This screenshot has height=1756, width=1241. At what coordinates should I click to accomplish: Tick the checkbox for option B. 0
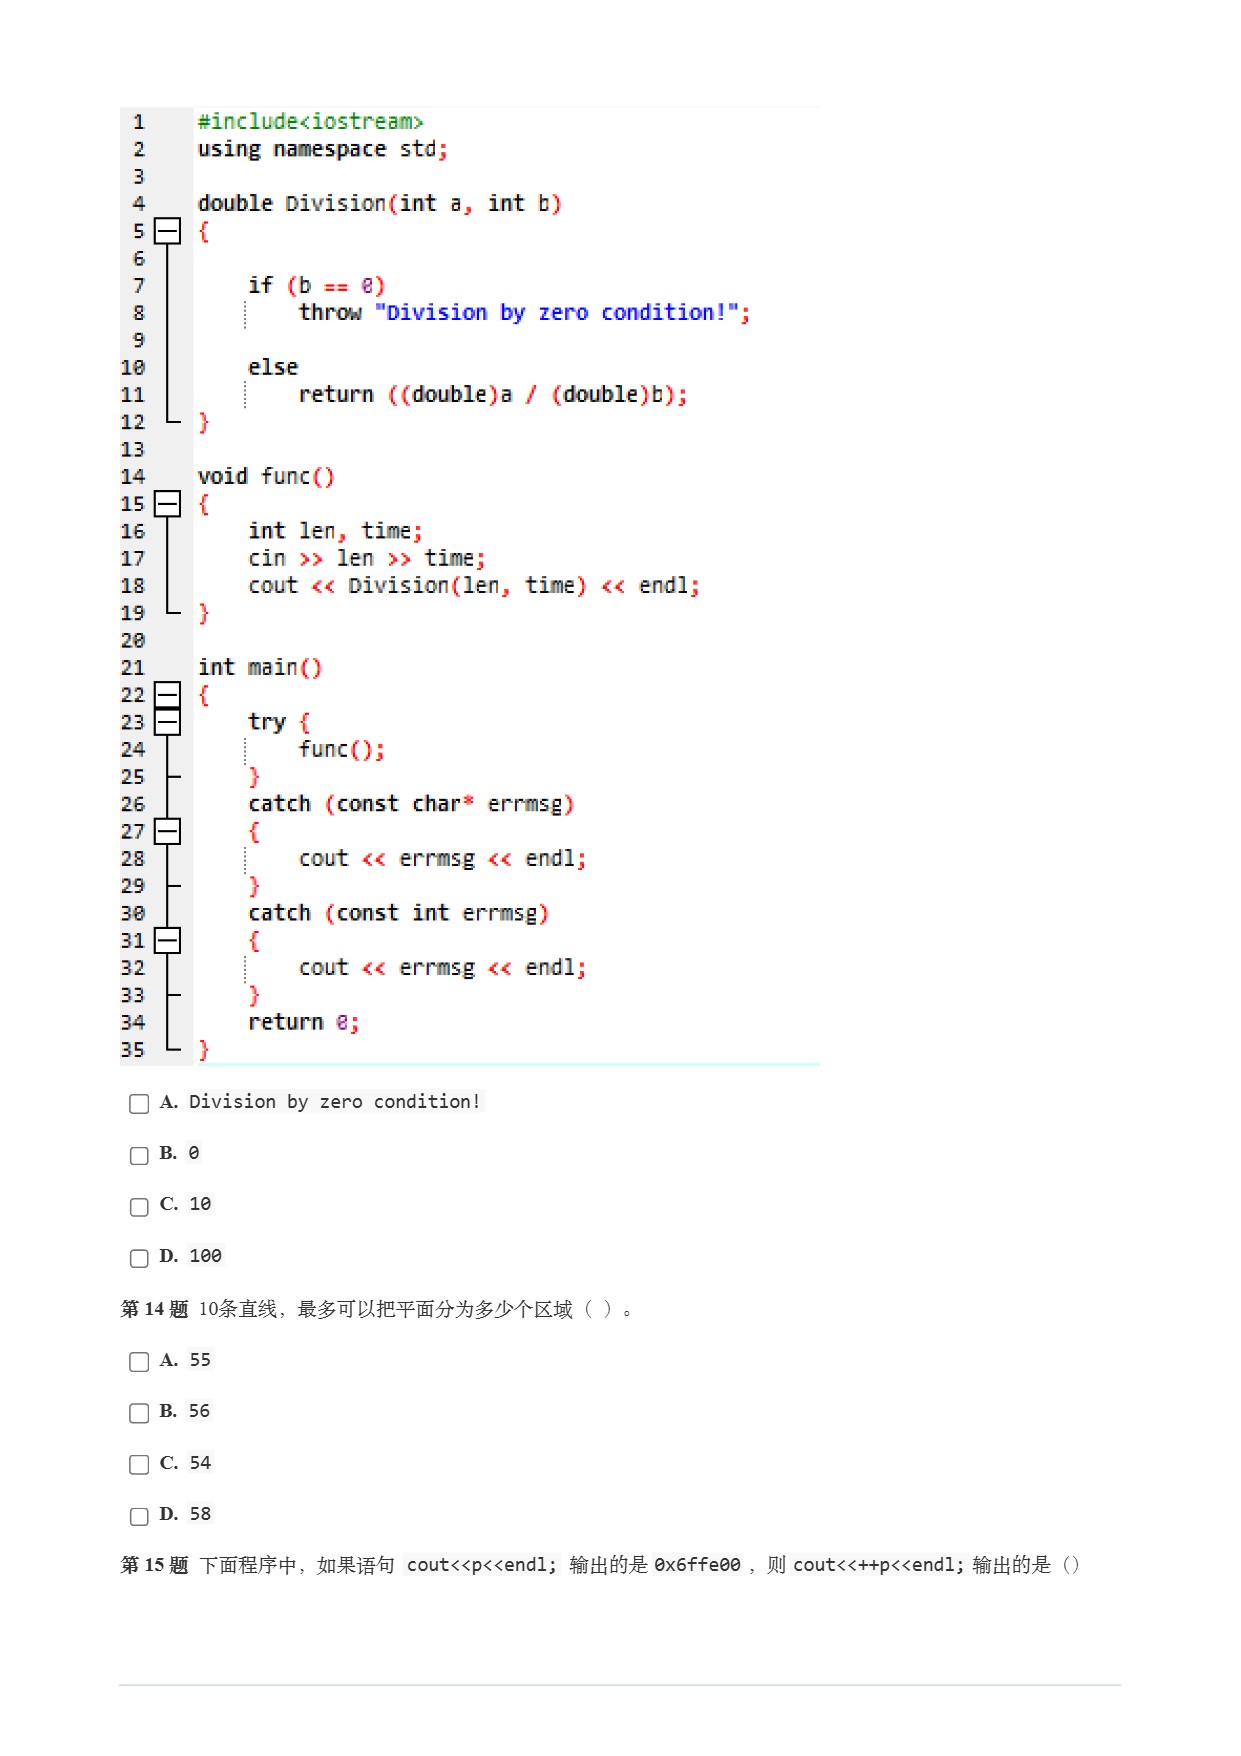click(x=139, y=1155)
